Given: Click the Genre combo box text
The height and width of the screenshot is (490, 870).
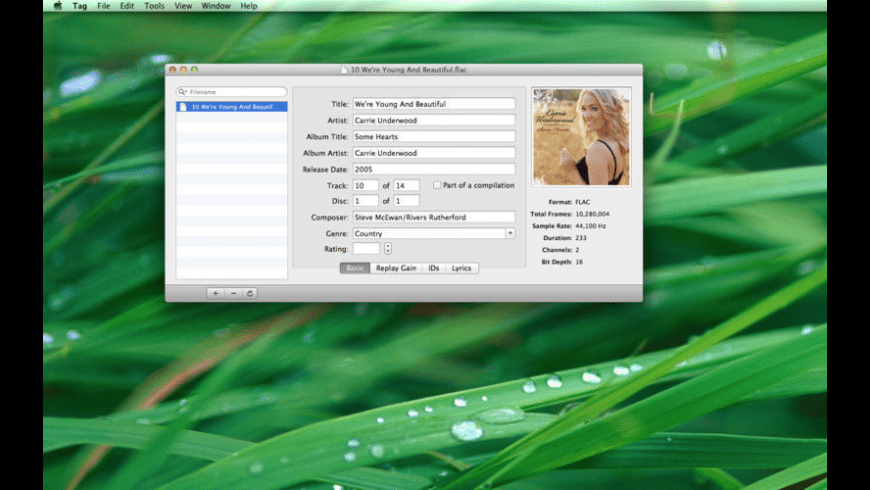Looking at the screenshot, I should tap(429, 233).
